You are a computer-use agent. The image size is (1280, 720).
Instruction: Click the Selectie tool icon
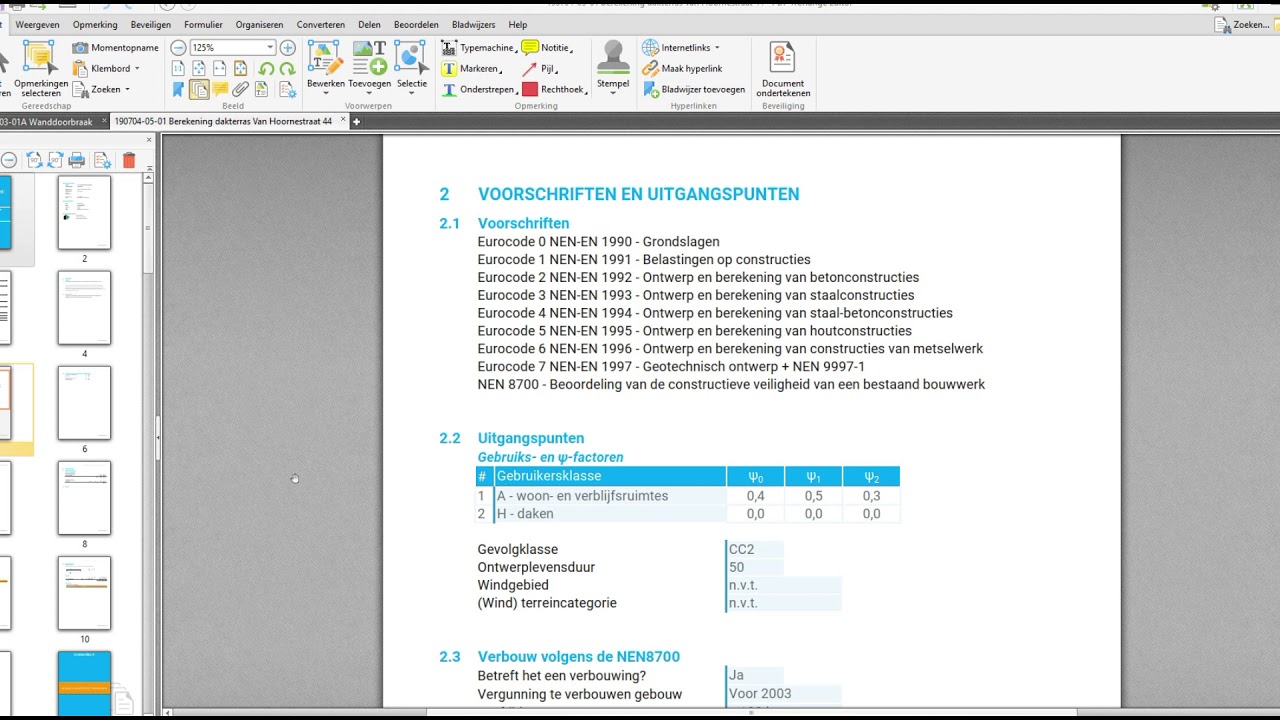tap(411, 58)
